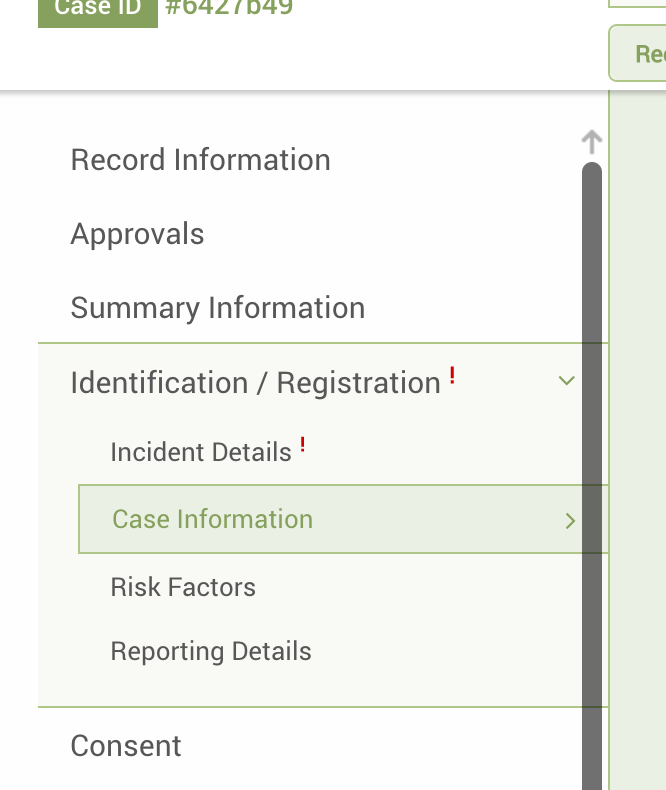The image size is (666, 790).
Task: Go to Risk Factors subsection
Action: (183, 587)
